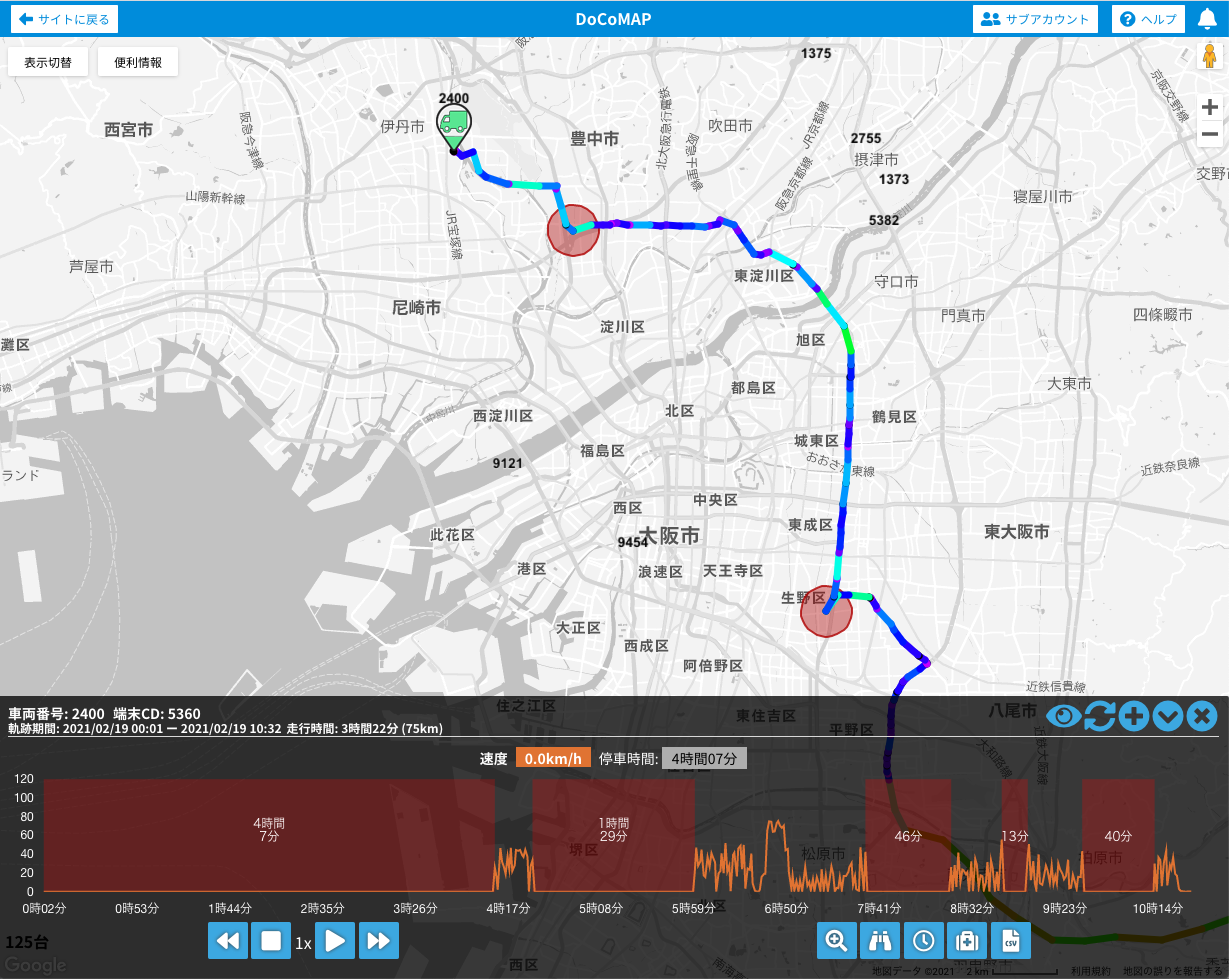Click the binoculars search button

coord(880,940)
